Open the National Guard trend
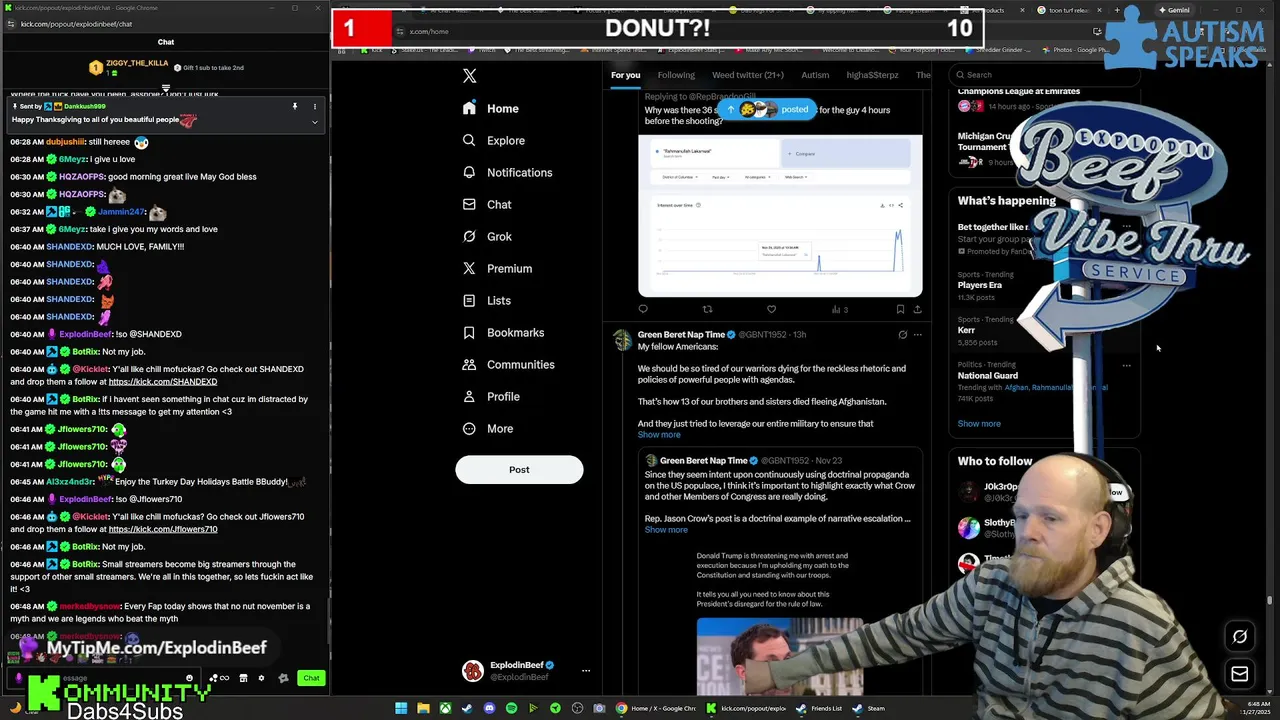 coord(987,376)
